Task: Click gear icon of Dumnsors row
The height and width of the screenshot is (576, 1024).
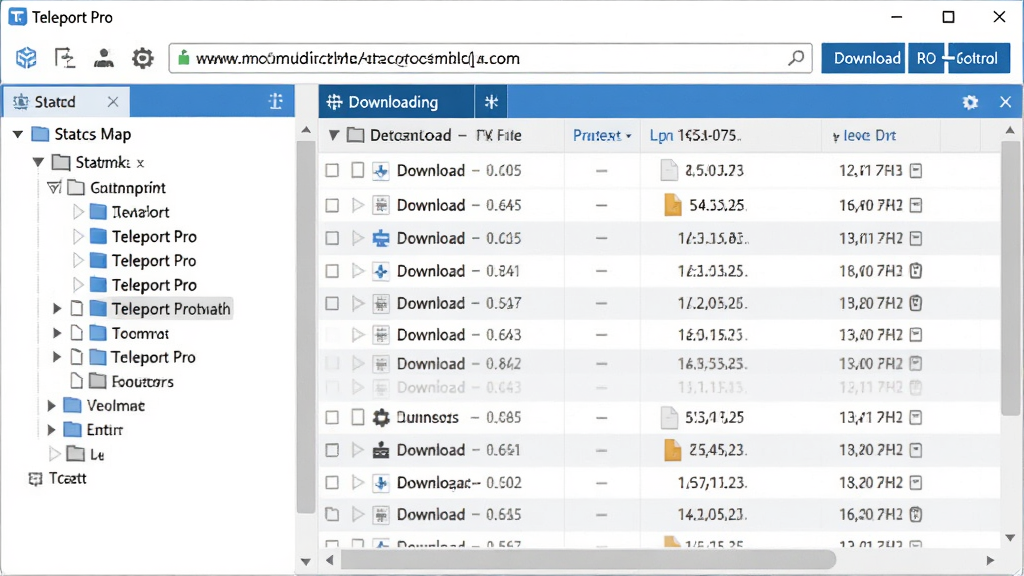Action: (x=381, y=417)
